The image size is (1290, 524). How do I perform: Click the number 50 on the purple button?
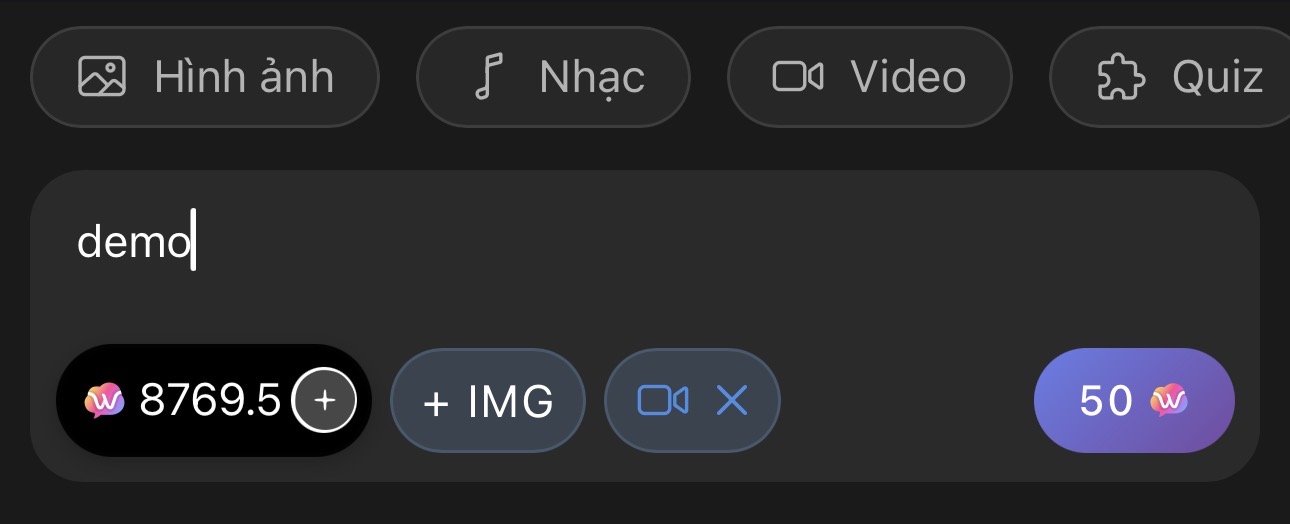click(1106, 401)
